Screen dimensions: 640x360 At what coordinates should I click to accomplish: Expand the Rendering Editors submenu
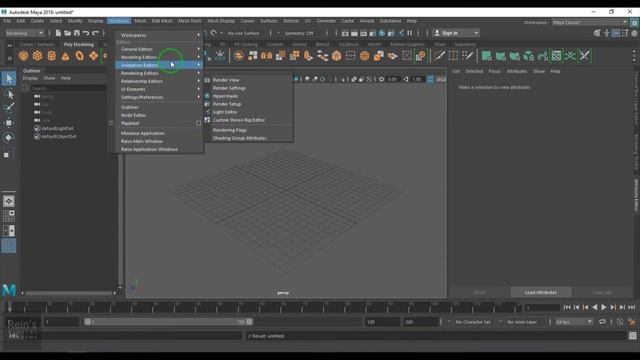click(160, 73)
